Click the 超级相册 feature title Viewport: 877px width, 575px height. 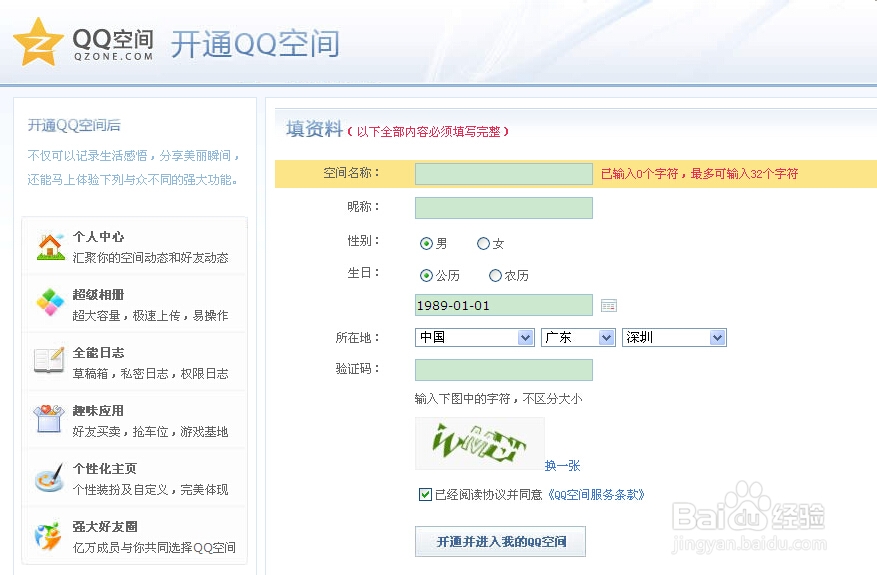(98, 295)
